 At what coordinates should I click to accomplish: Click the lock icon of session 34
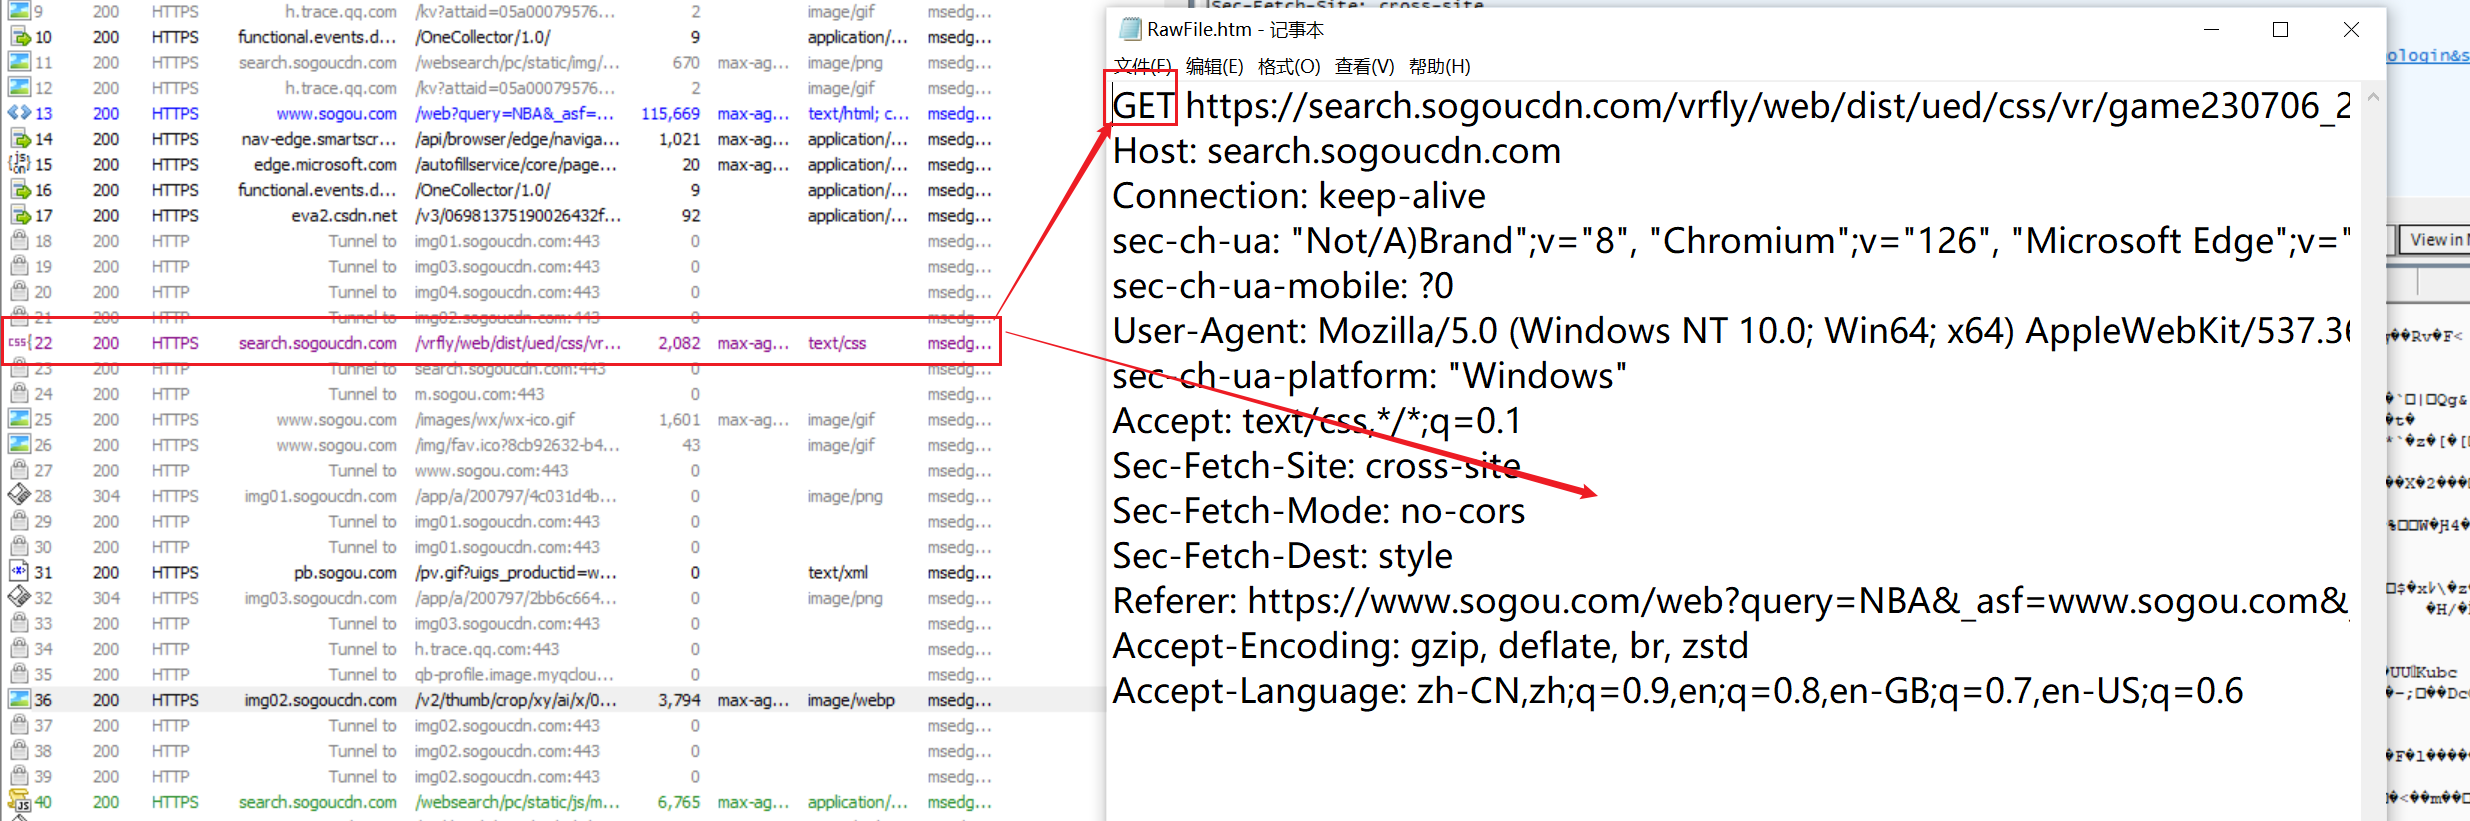pyautogui.click(x=19, y=649)
